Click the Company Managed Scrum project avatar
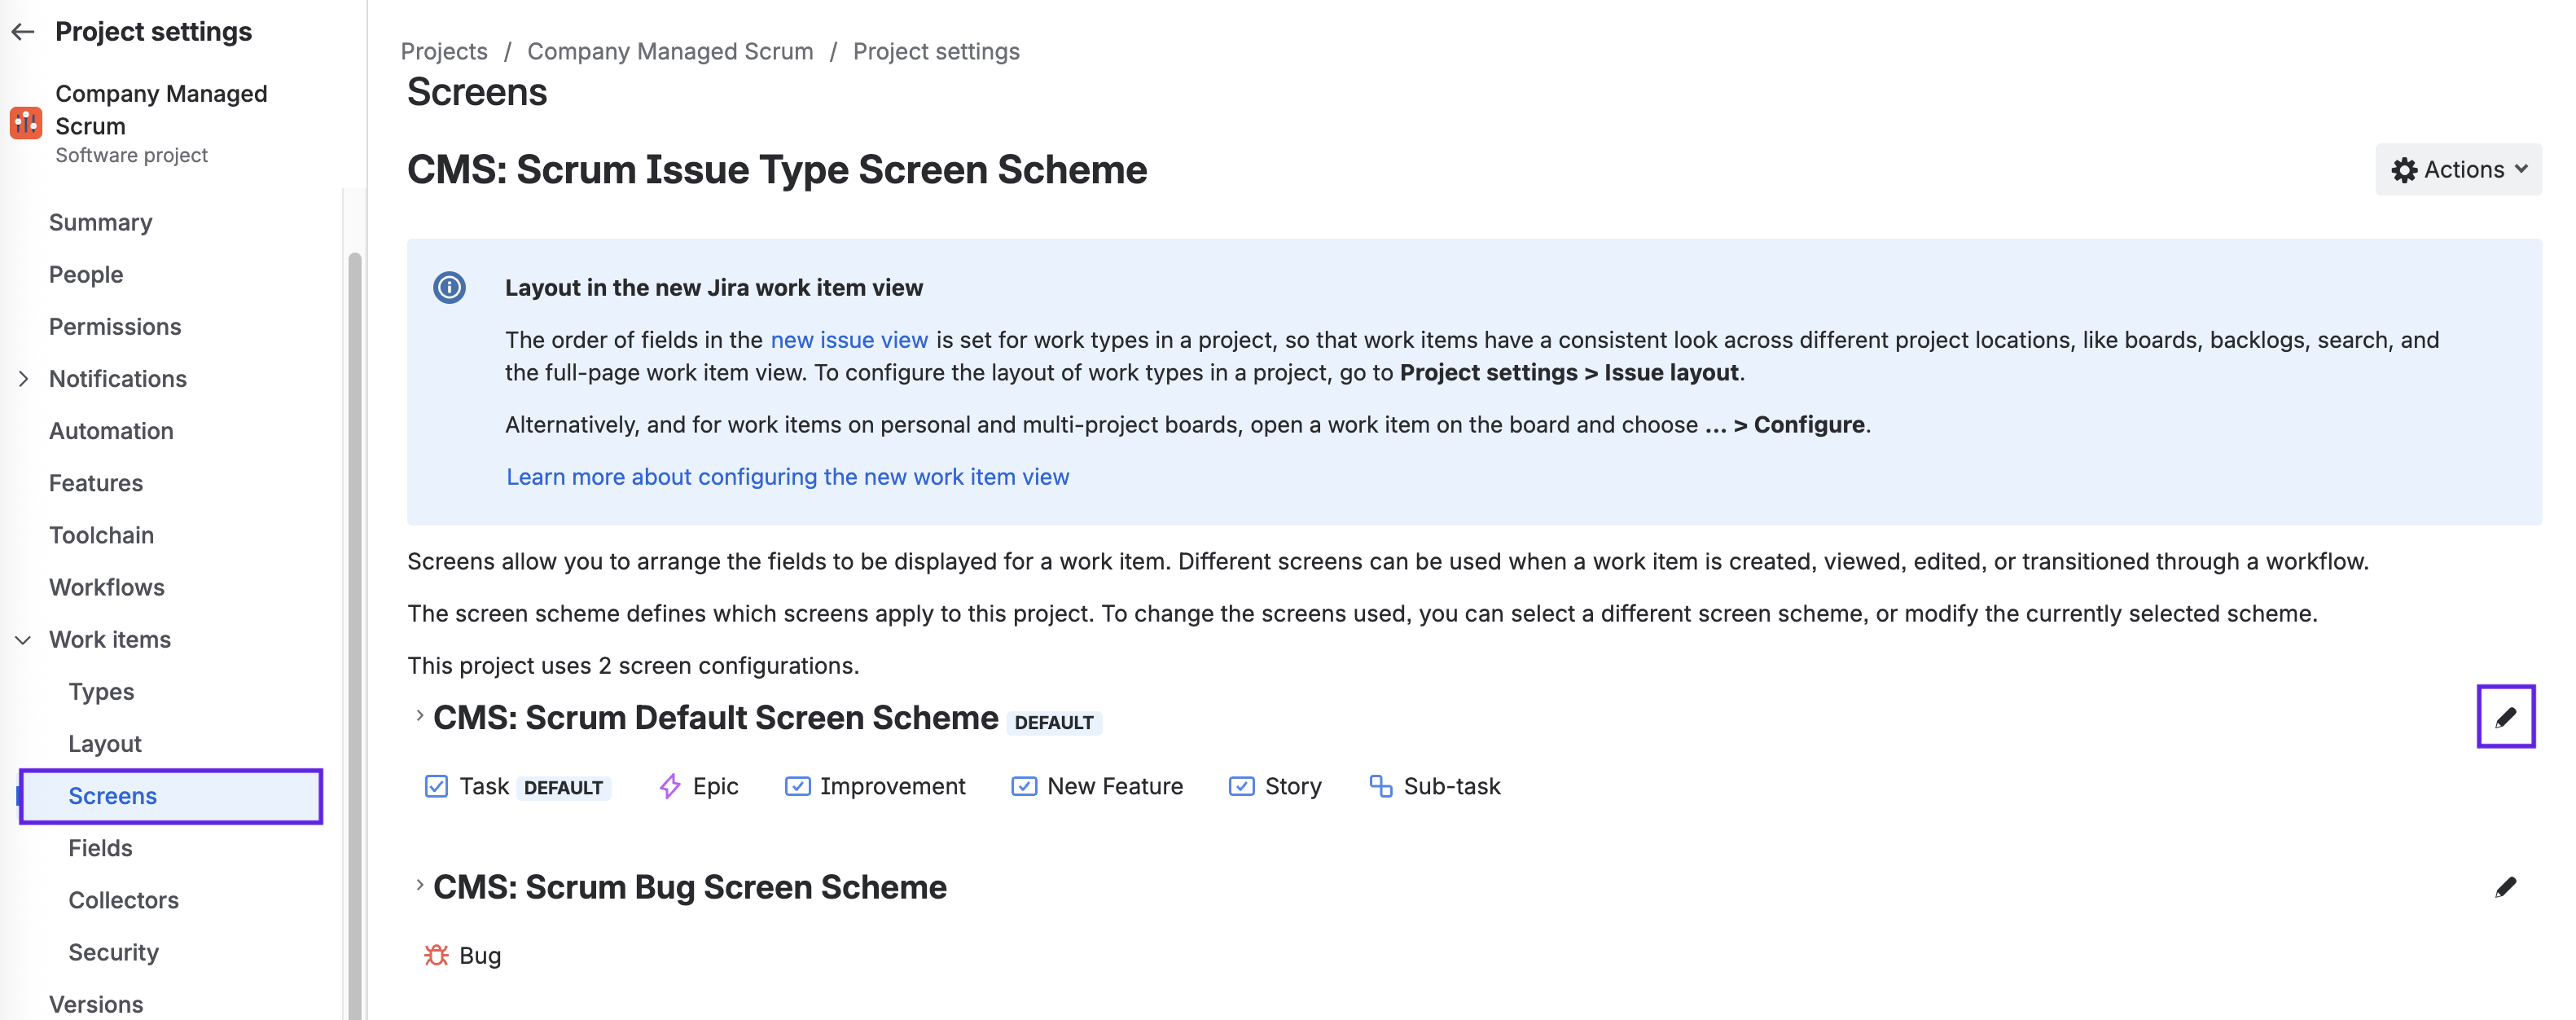This screenshot has width=2576, height=1020. (26, 124)
